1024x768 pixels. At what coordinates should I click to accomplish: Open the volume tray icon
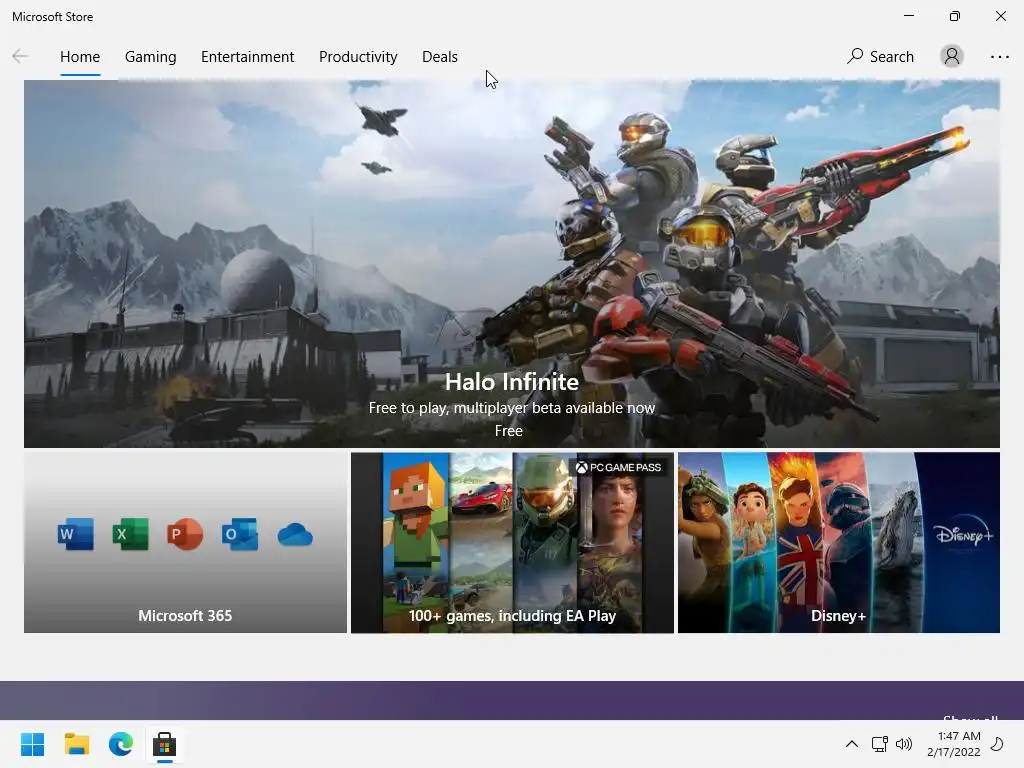click(x=904, y=744)
